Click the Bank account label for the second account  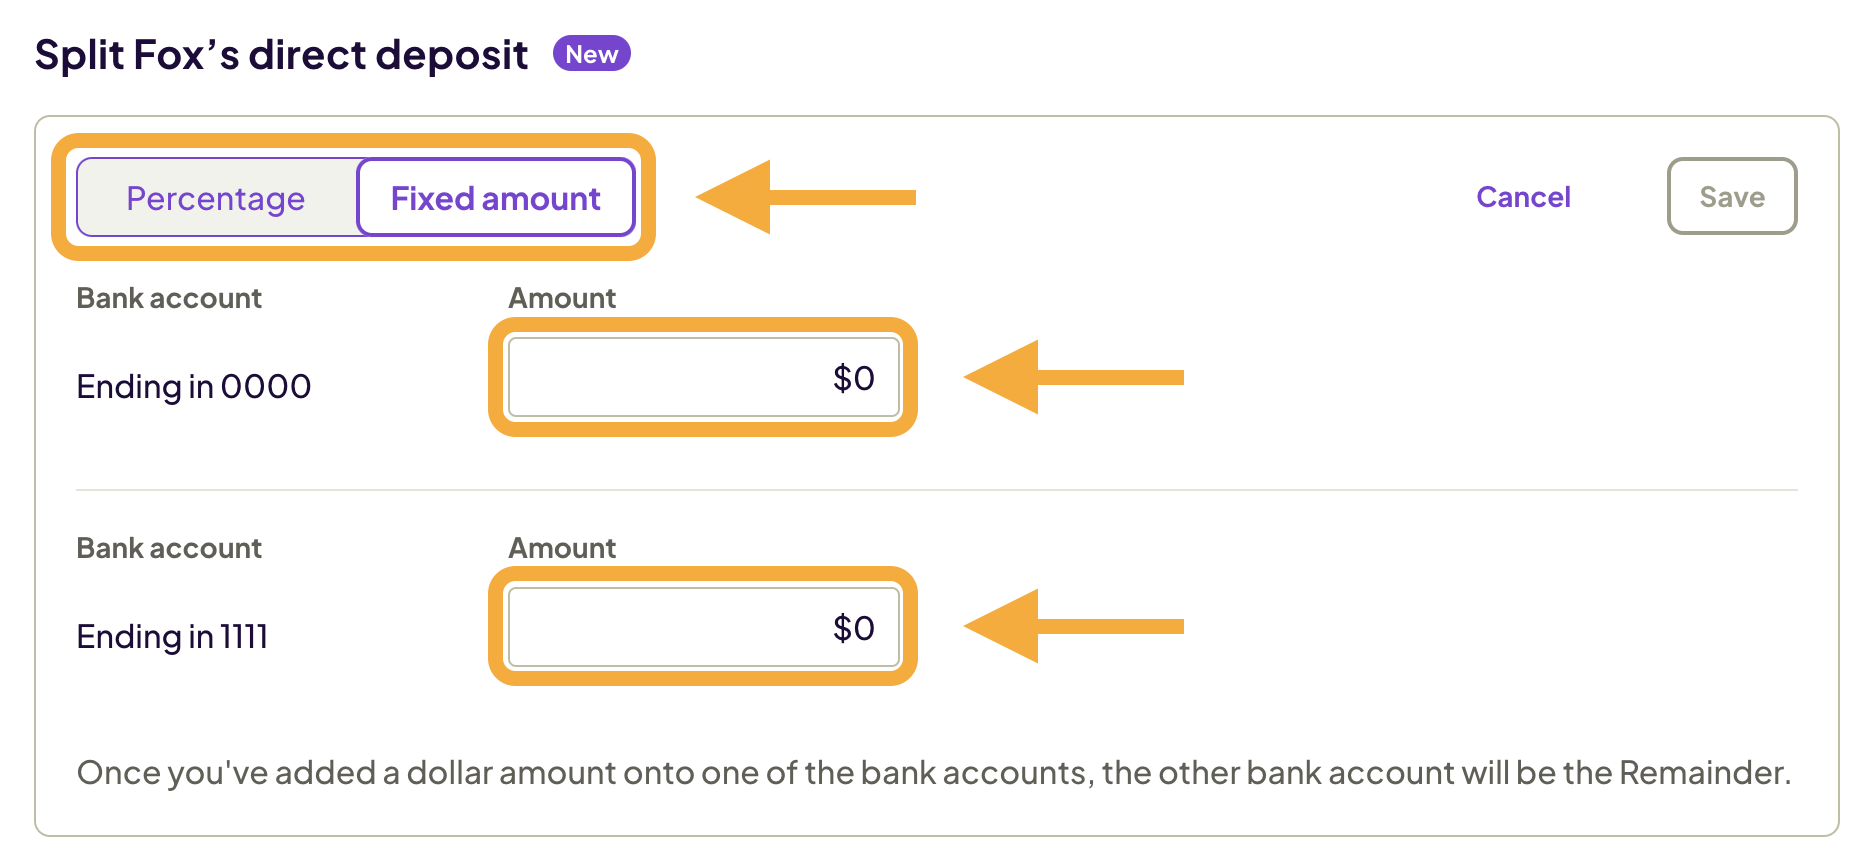tap(168, 548)
